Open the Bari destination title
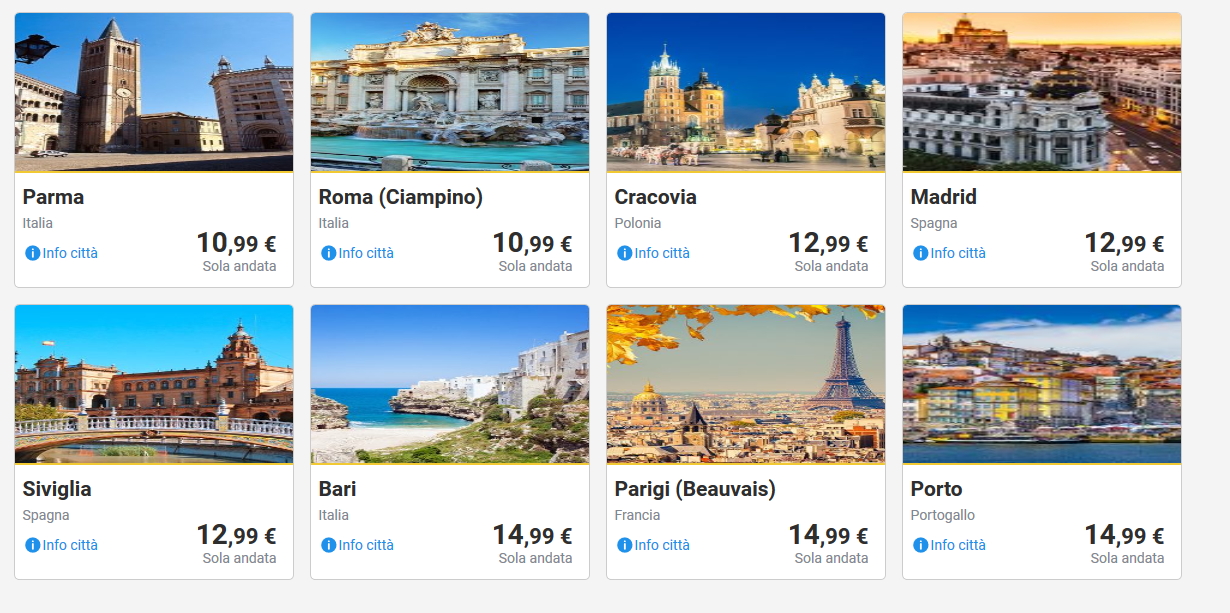1230x613 pixels. point(337,489)
